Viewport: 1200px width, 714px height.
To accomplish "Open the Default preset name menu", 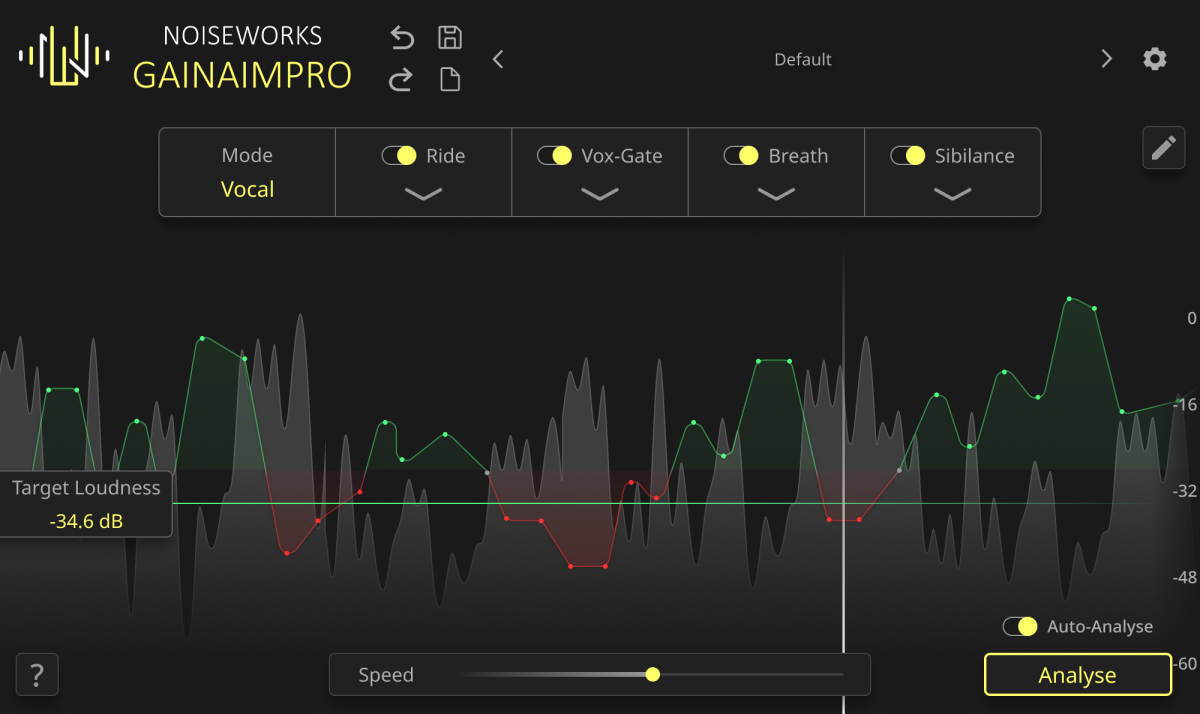I will click(803, 60).
